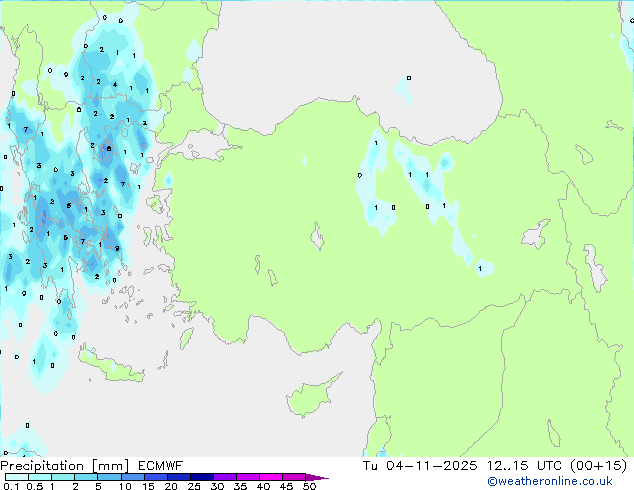Click the 'Tu 04-11-2025' date text

click(420, 466)
